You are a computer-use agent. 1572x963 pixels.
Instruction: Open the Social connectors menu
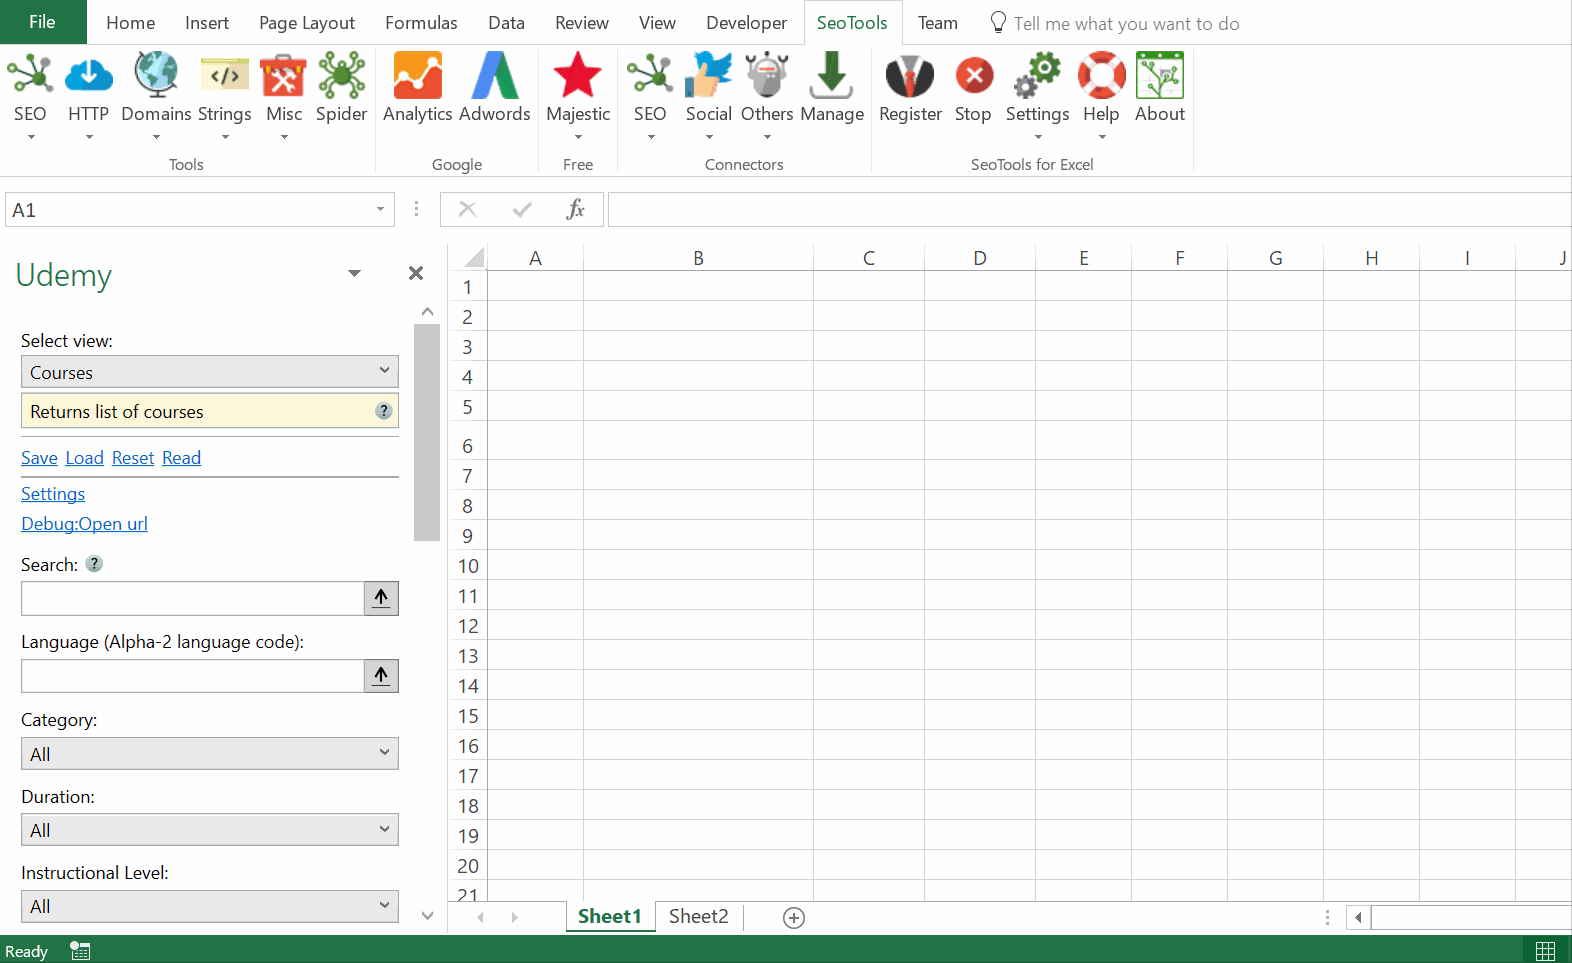[709, 75]
